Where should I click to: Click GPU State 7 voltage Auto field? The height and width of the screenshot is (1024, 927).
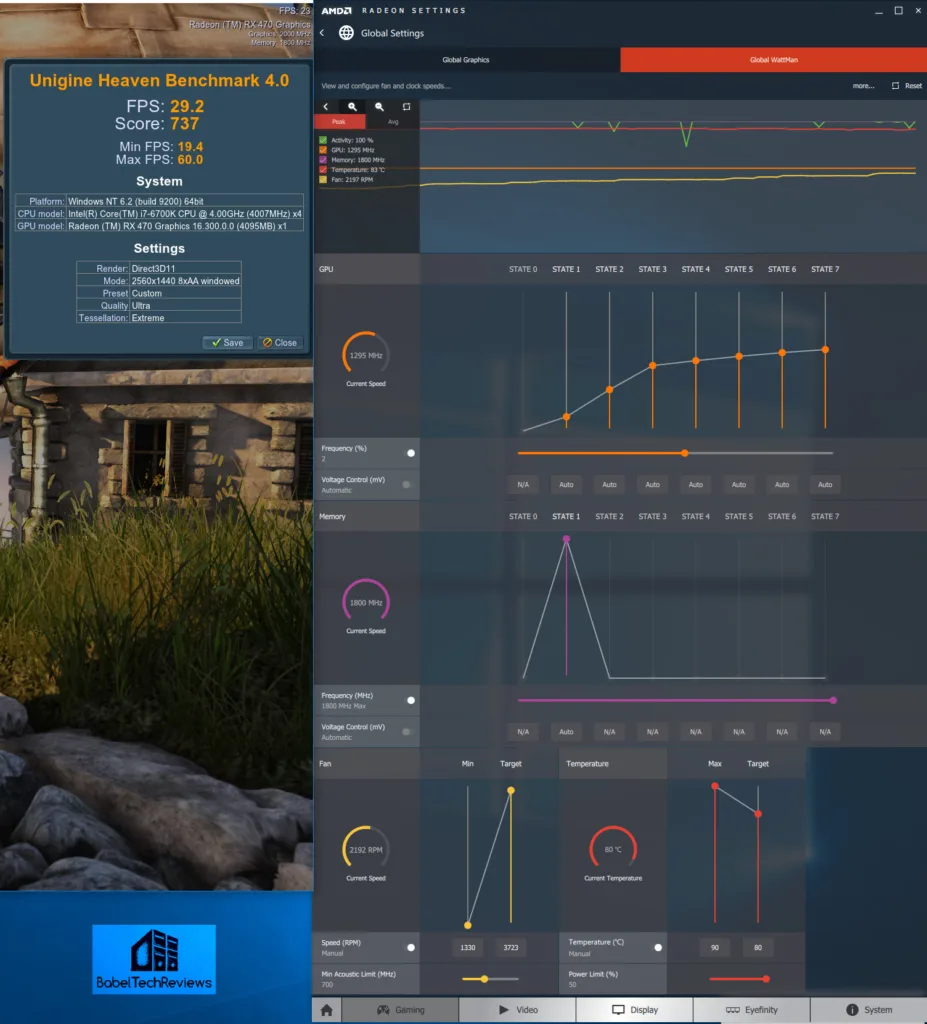point(825,485)
